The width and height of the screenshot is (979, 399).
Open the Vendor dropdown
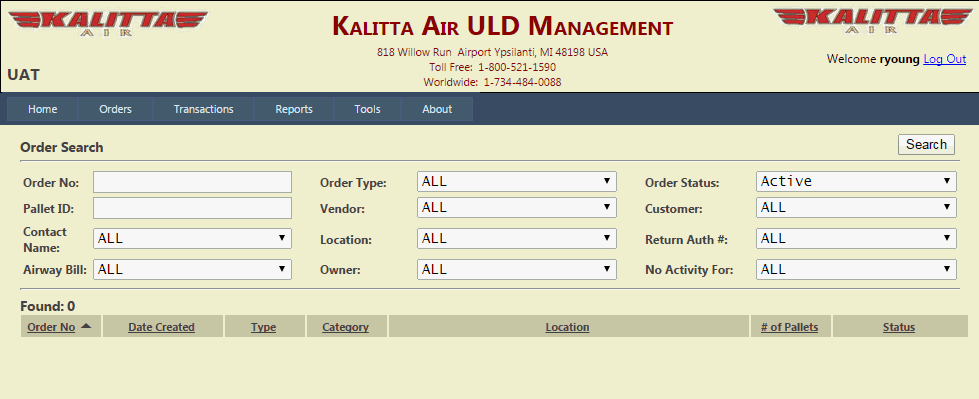pos(516,207)
